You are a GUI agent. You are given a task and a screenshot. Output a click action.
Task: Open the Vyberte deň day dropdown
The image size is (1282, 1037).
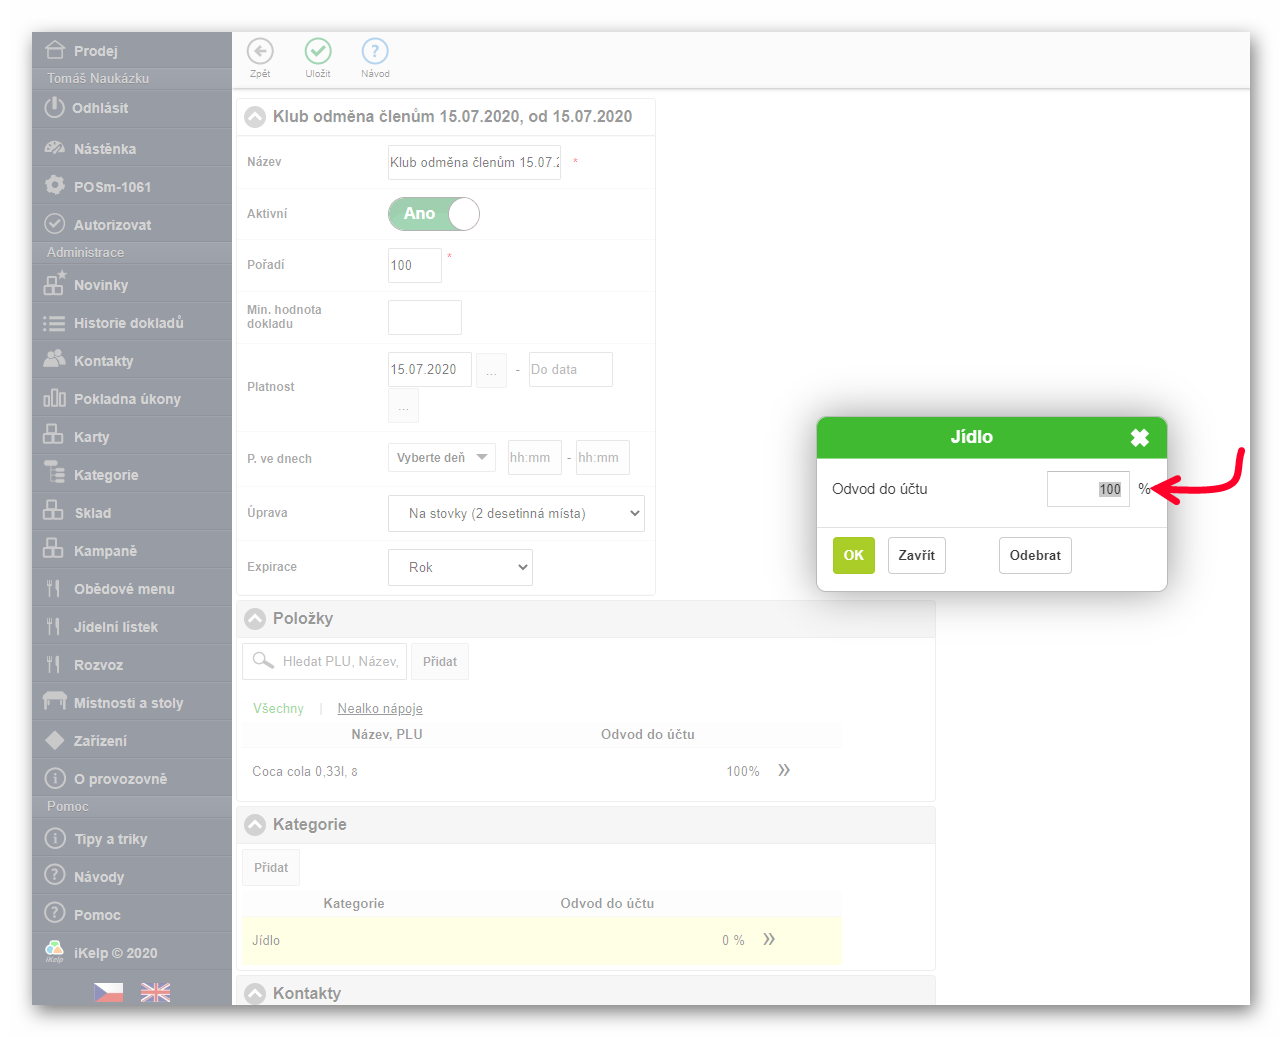click(441, 458)
